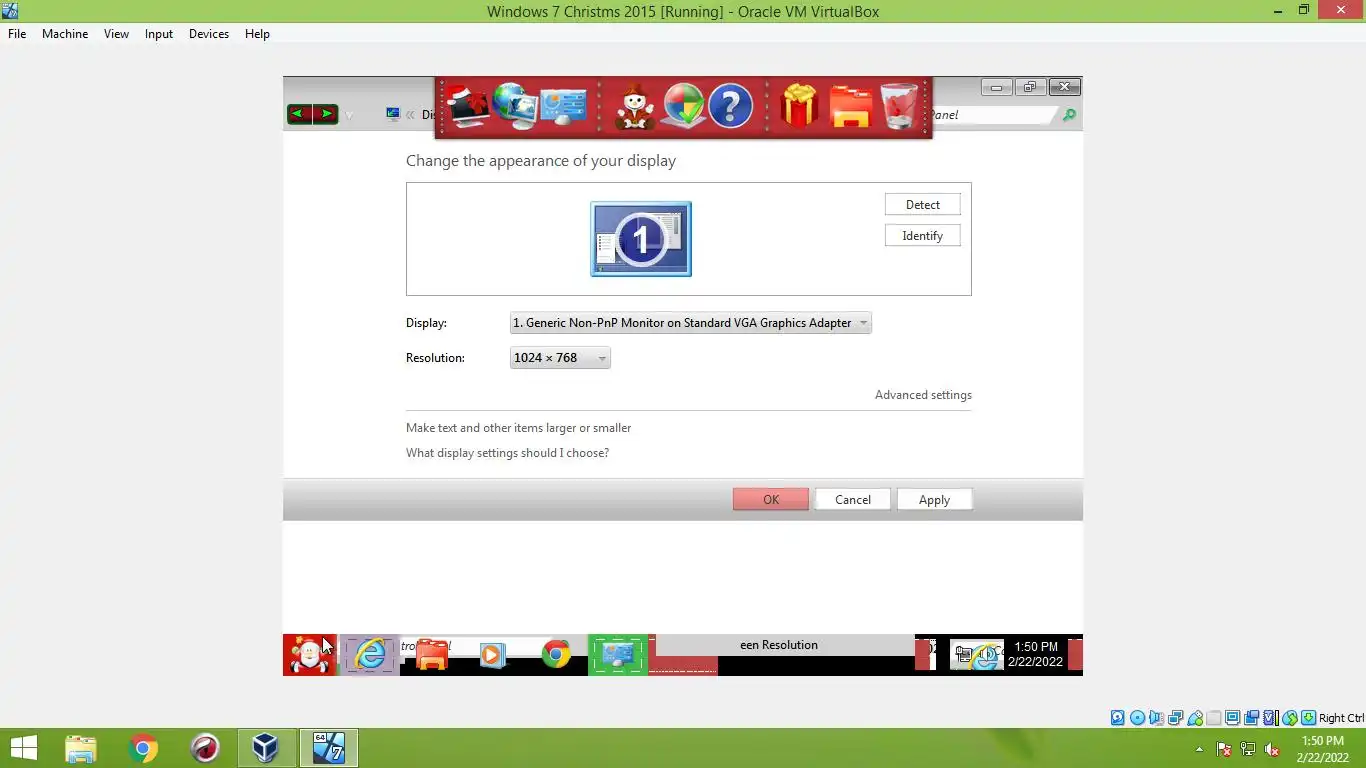Open the Control Panel icon in dock
This screenshot has width=1366, height=768.
point(563,107)
